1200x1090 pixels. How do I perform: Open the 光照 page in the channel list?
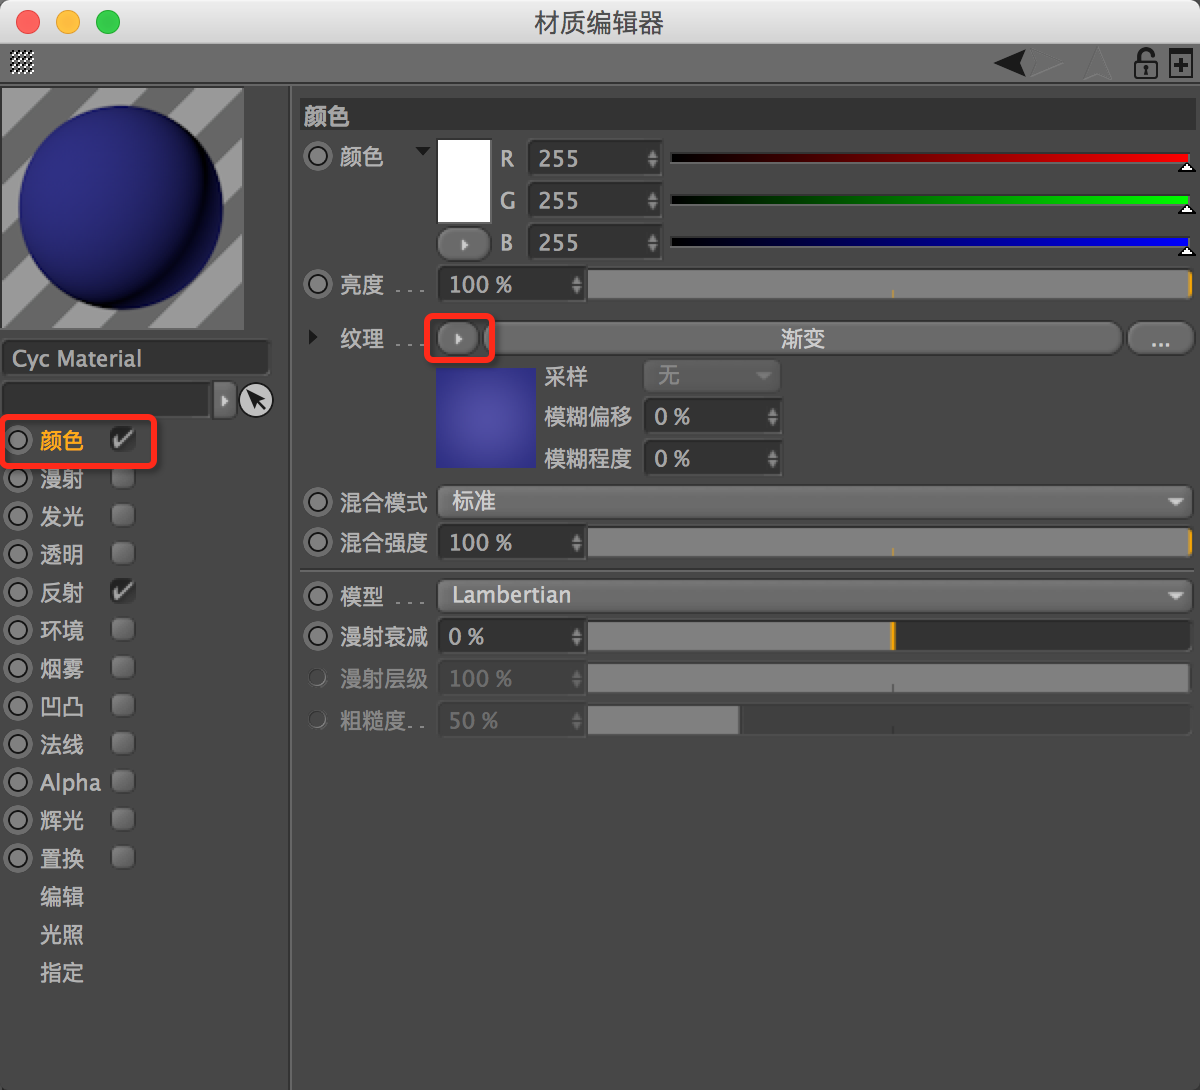(x=62, y=935)
